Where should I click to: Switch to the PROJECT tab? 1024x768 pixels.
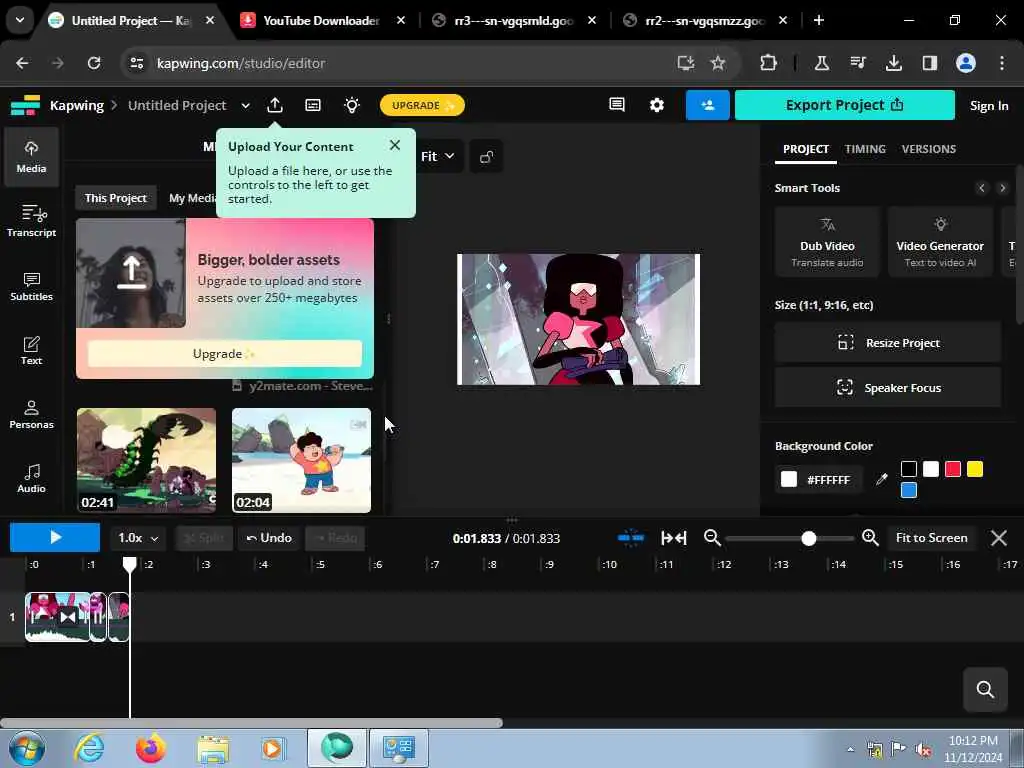(x=805, y=149)
